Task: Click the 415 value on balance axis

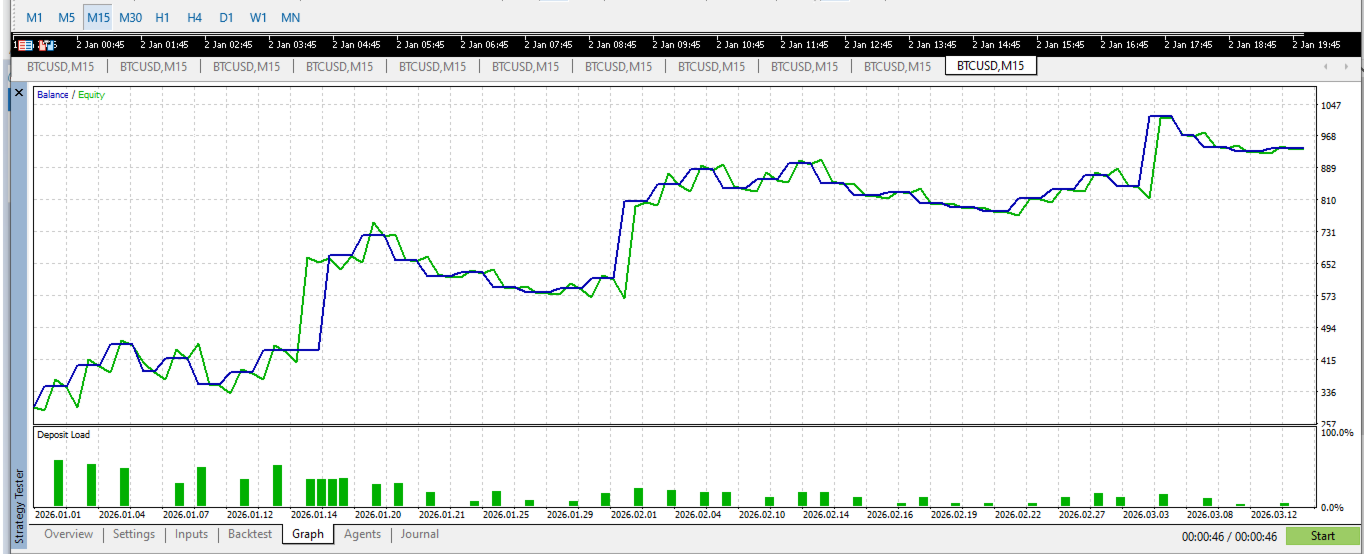Action: pyautogui.click(x=1328, y=361)
